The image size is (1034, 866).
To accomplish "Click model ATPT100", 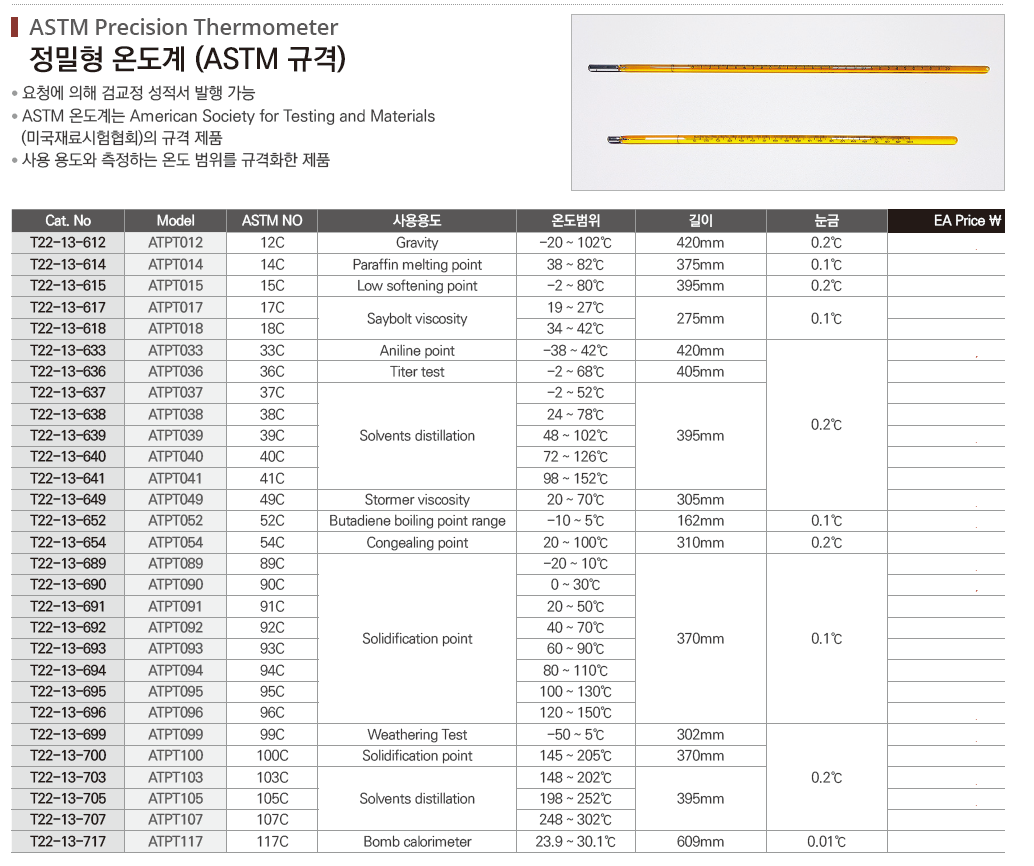I will click(x=175, y=755).
